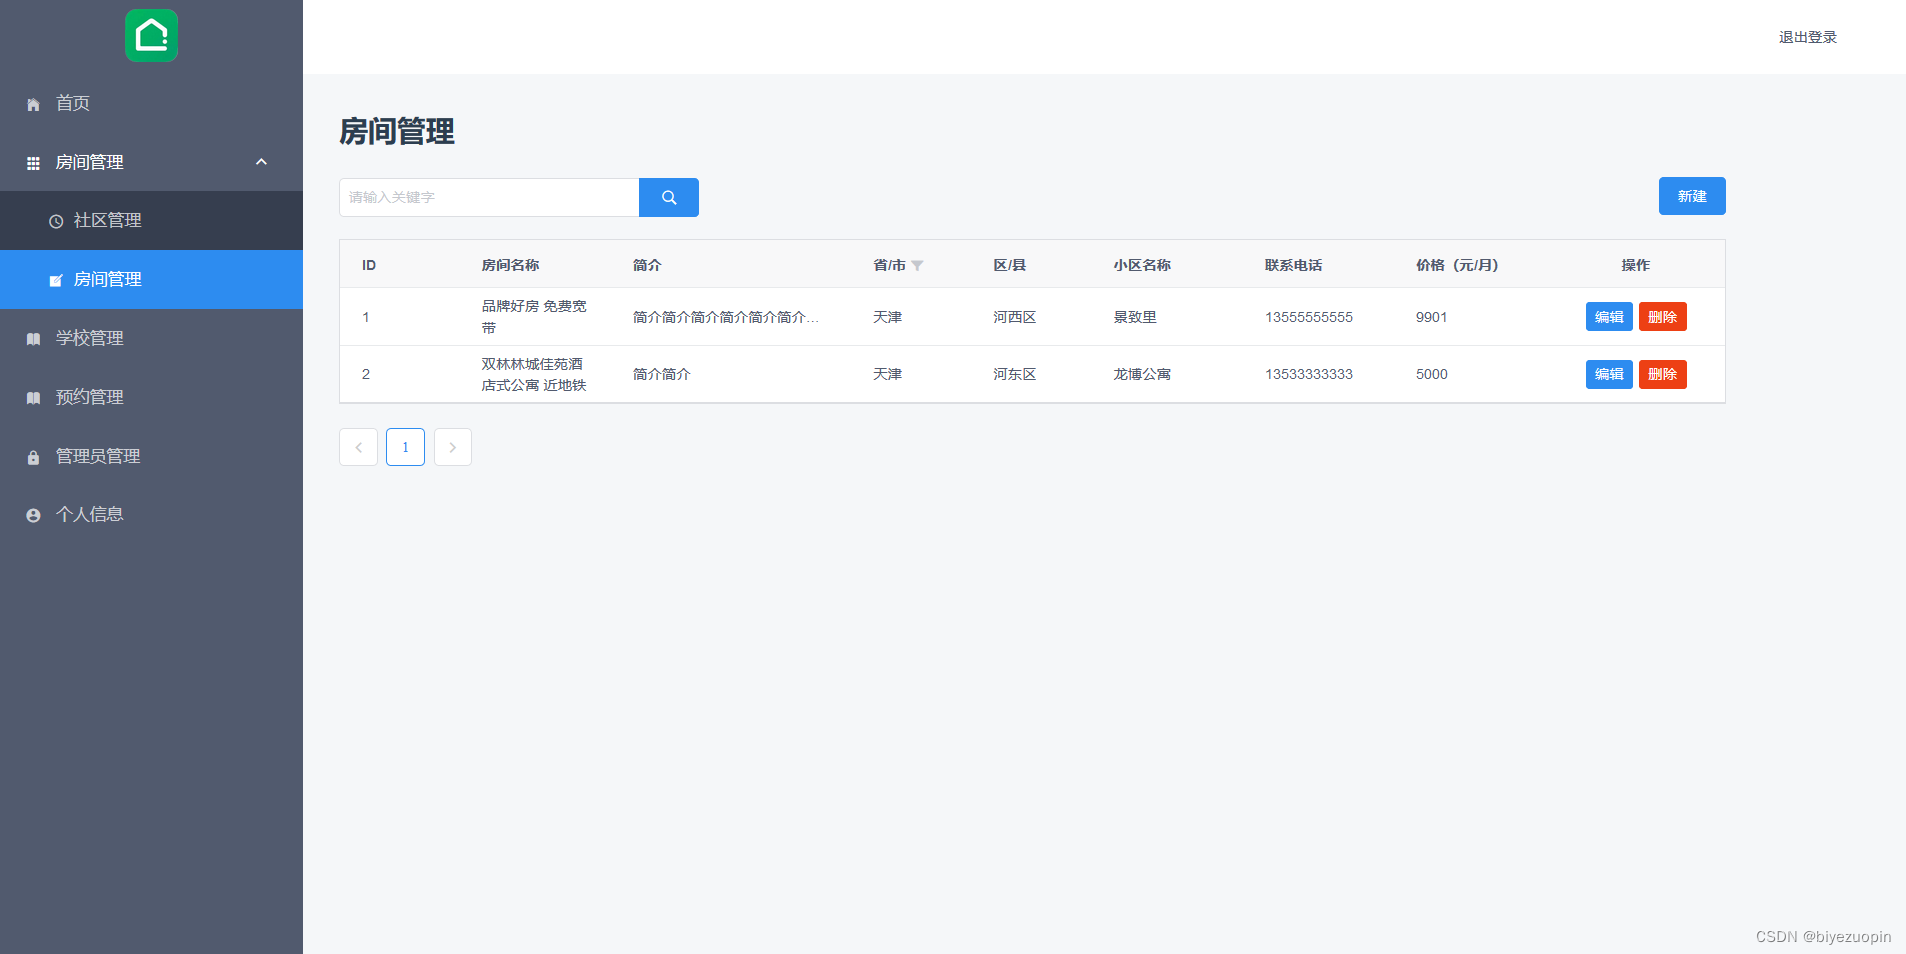This screenshot has width=1906, height=954.
Task: Click the 简介 column header
Action: pyautogui.click(x=647, y=265)
